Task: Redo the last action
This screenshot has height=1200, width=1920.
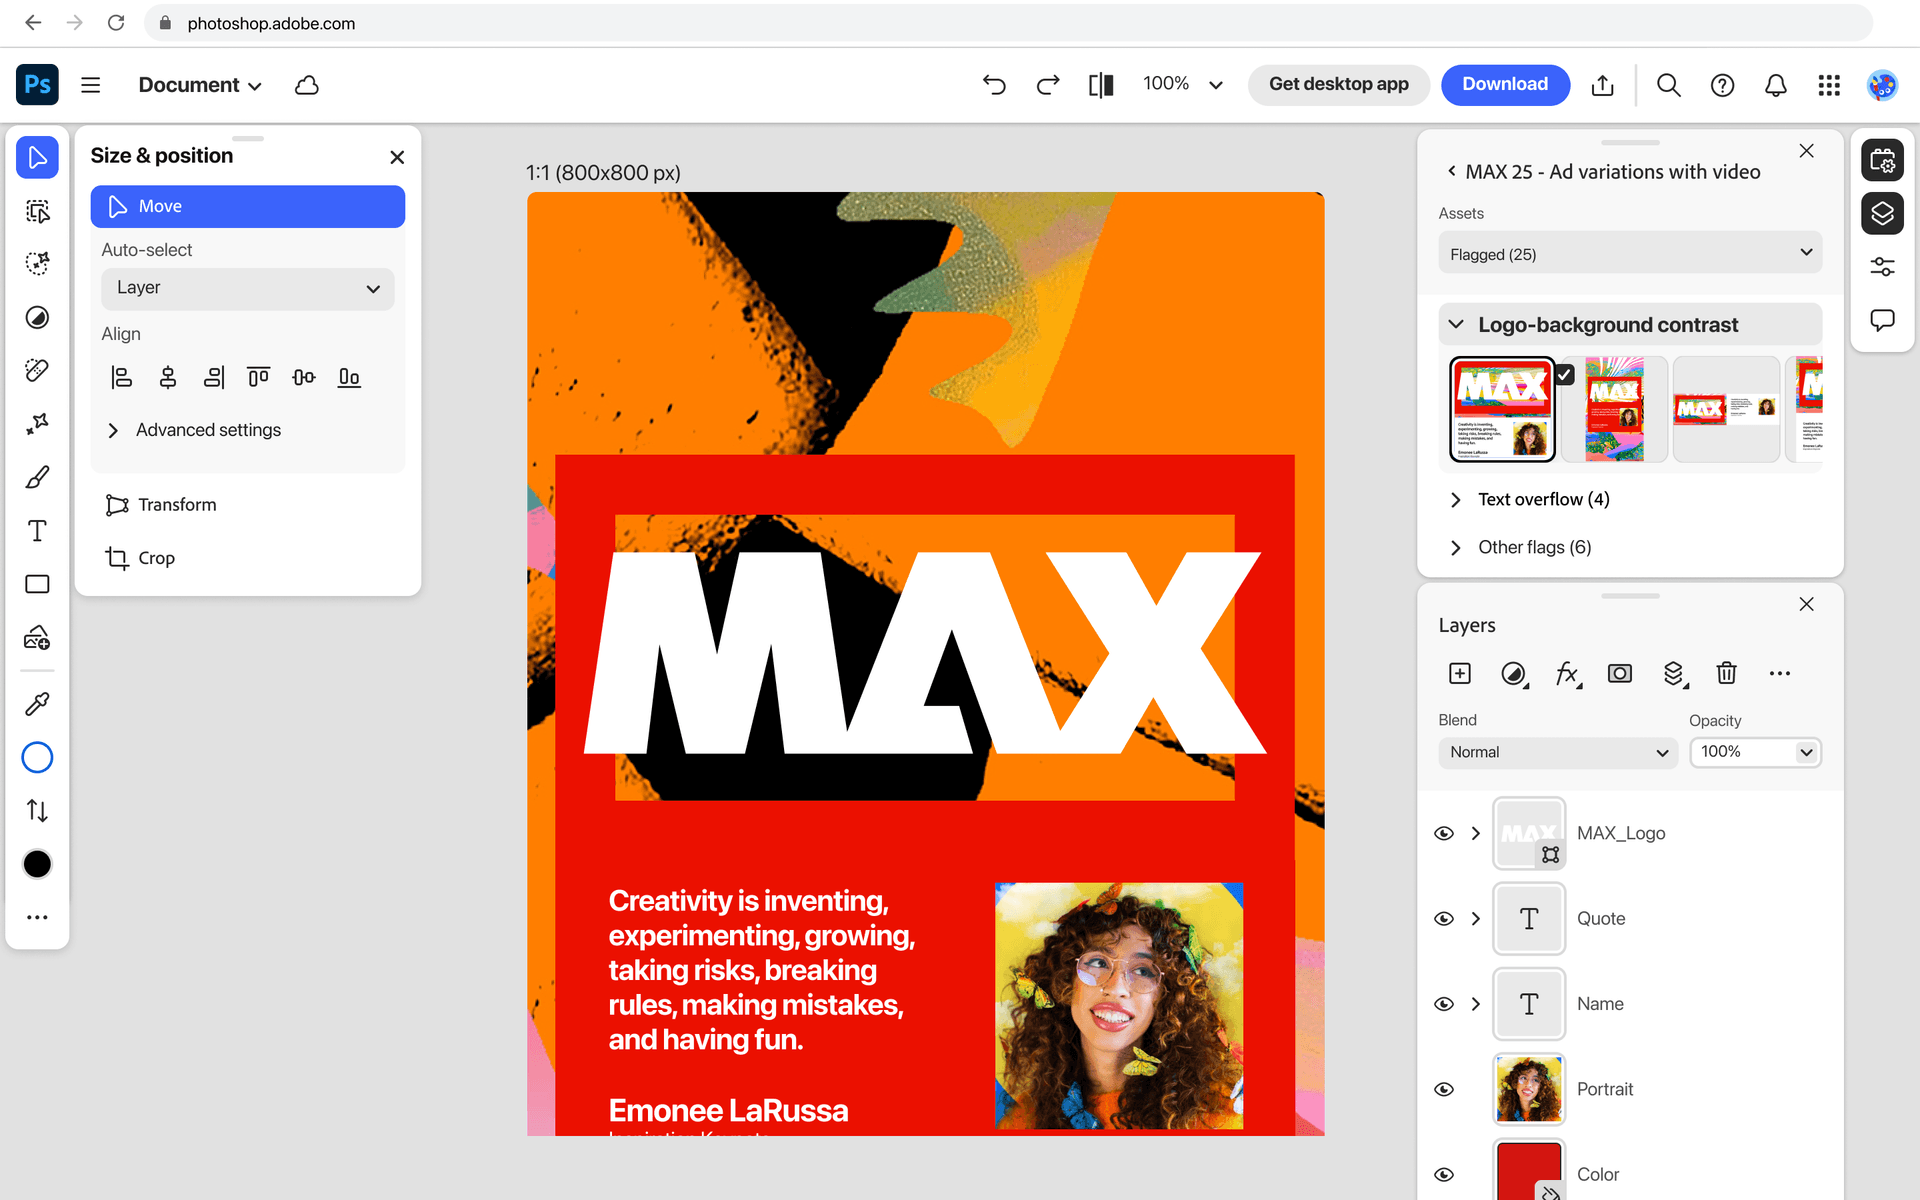Action: click(1048, 85)
